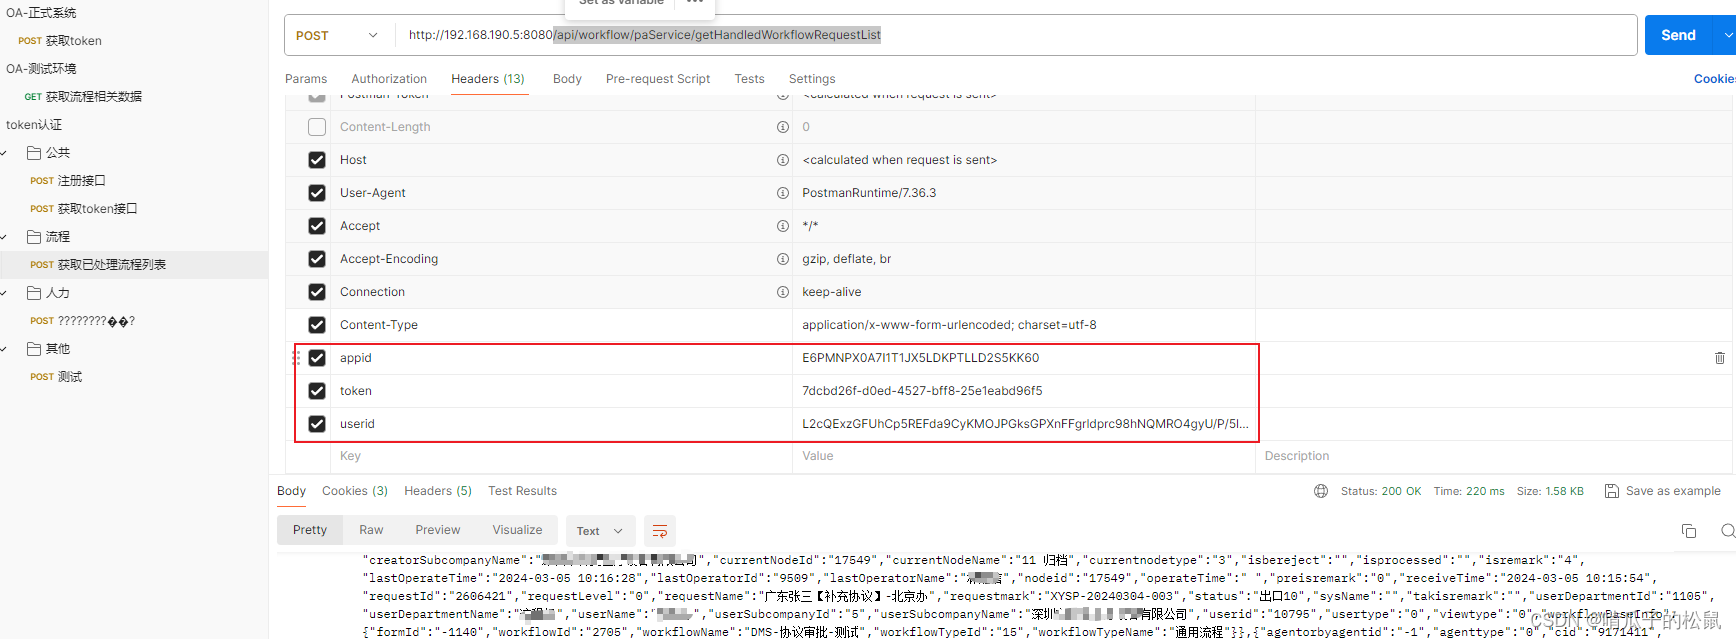Enable the Content-Length header checkbox

click(317, 127)
